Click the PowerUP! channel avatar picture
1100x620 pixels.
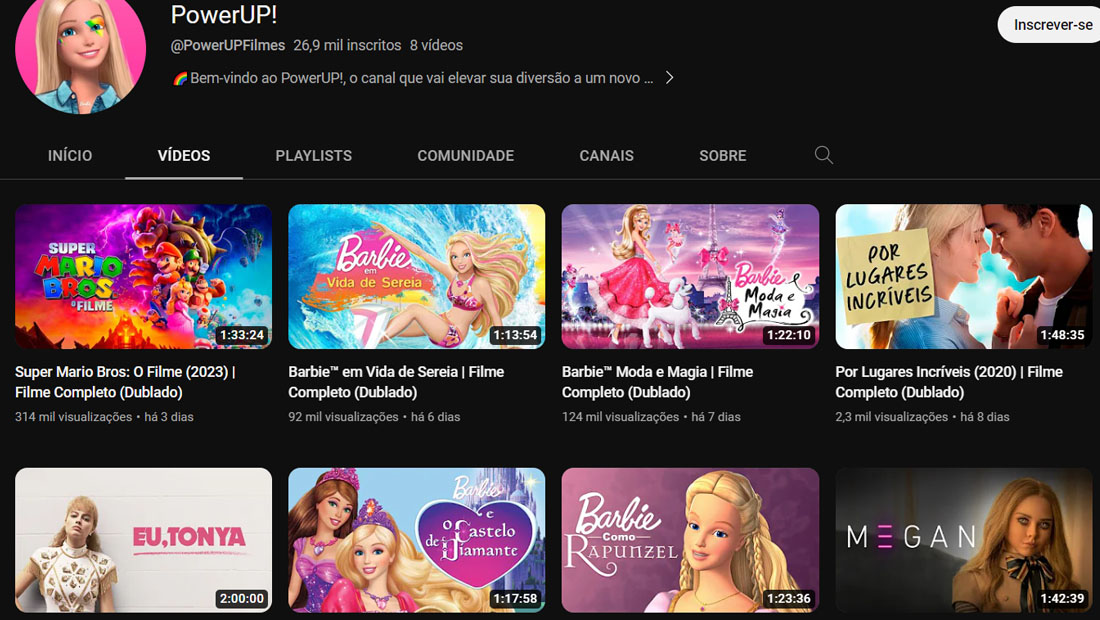pyautogui.click(x=81, y=54)
